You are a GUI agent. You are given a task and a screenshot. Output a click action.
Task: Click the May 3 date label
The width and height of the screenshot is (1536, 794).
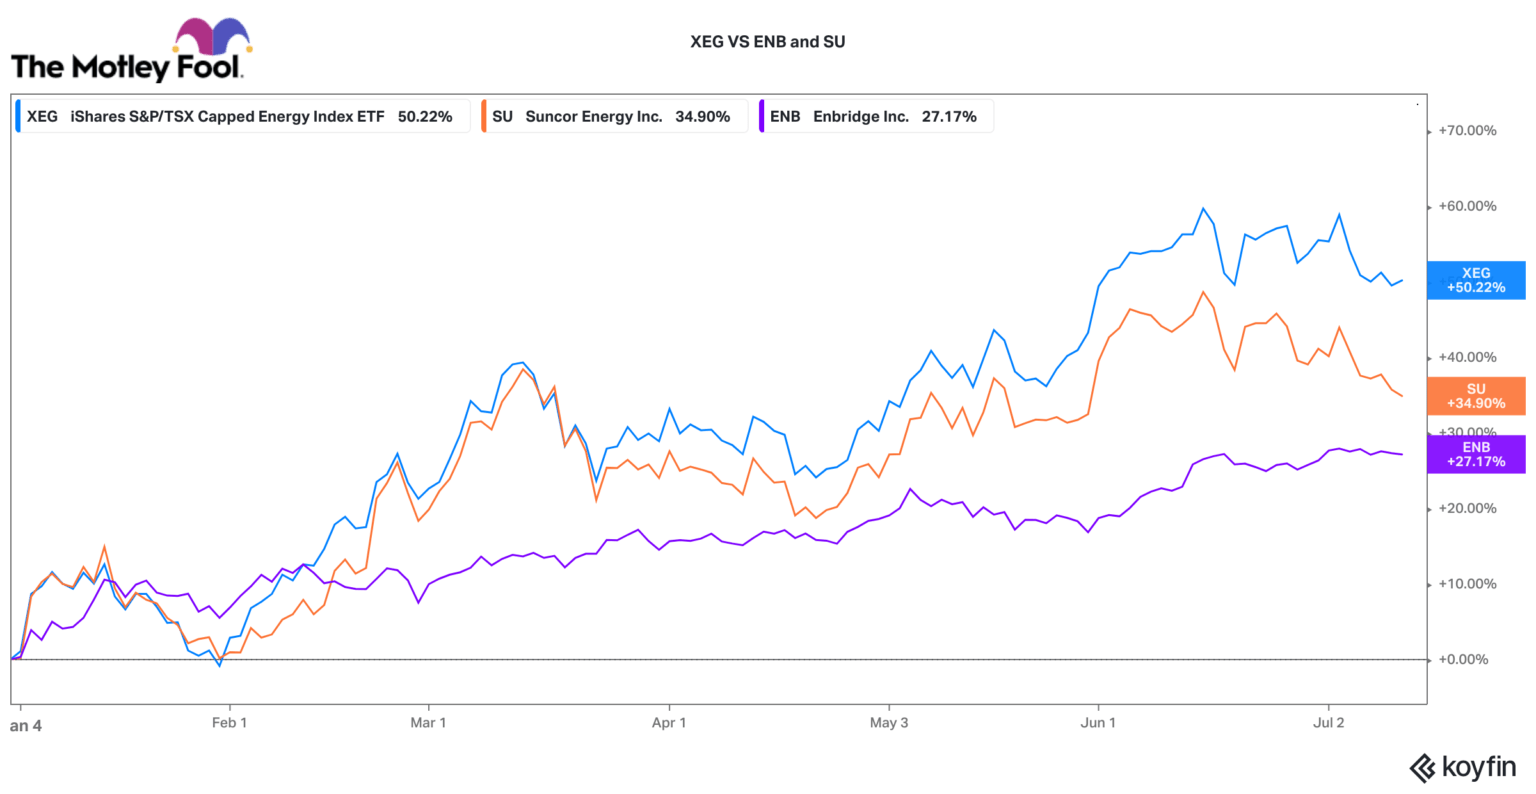click(x=889, y=722)
